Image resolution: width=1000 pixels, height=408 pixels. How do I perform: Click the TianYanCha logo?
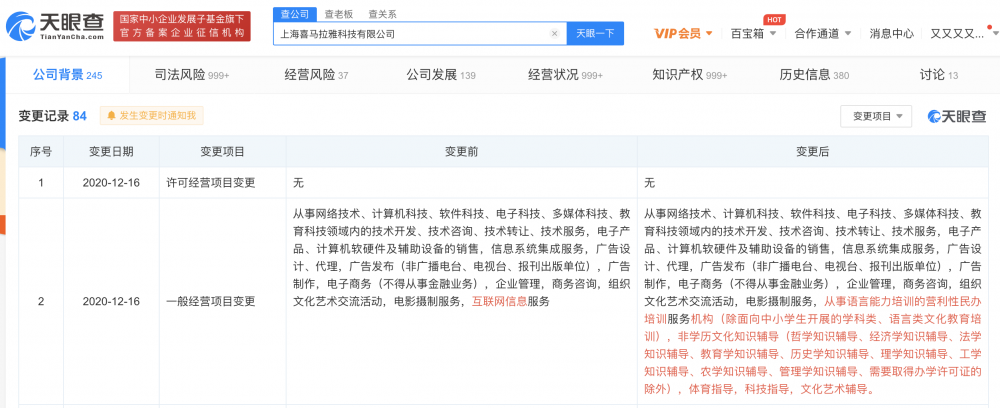point(55,27)
